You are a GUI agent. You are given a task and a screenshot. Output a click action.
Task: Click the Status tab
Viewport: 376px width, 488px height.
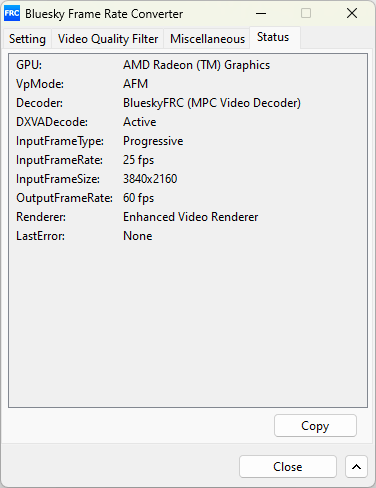point(273,37)
